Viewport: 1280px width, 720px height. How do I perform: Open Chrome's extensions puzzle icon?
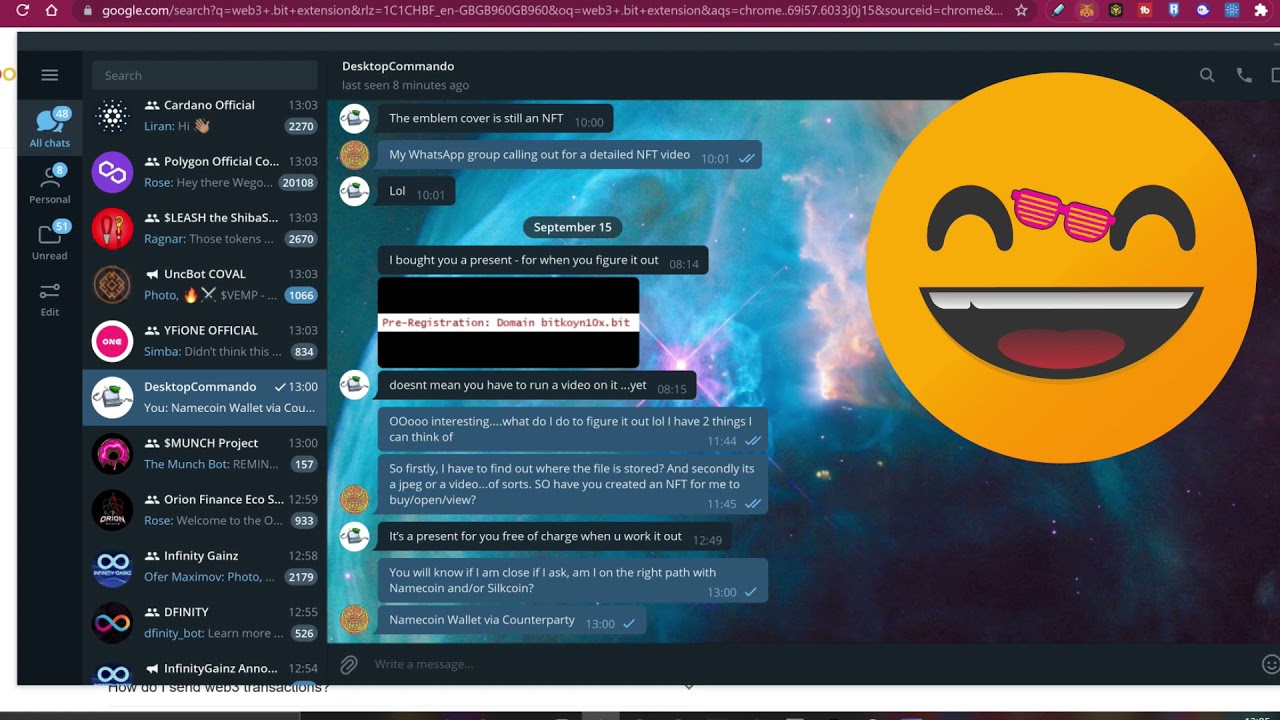[x=1260, y=10]
